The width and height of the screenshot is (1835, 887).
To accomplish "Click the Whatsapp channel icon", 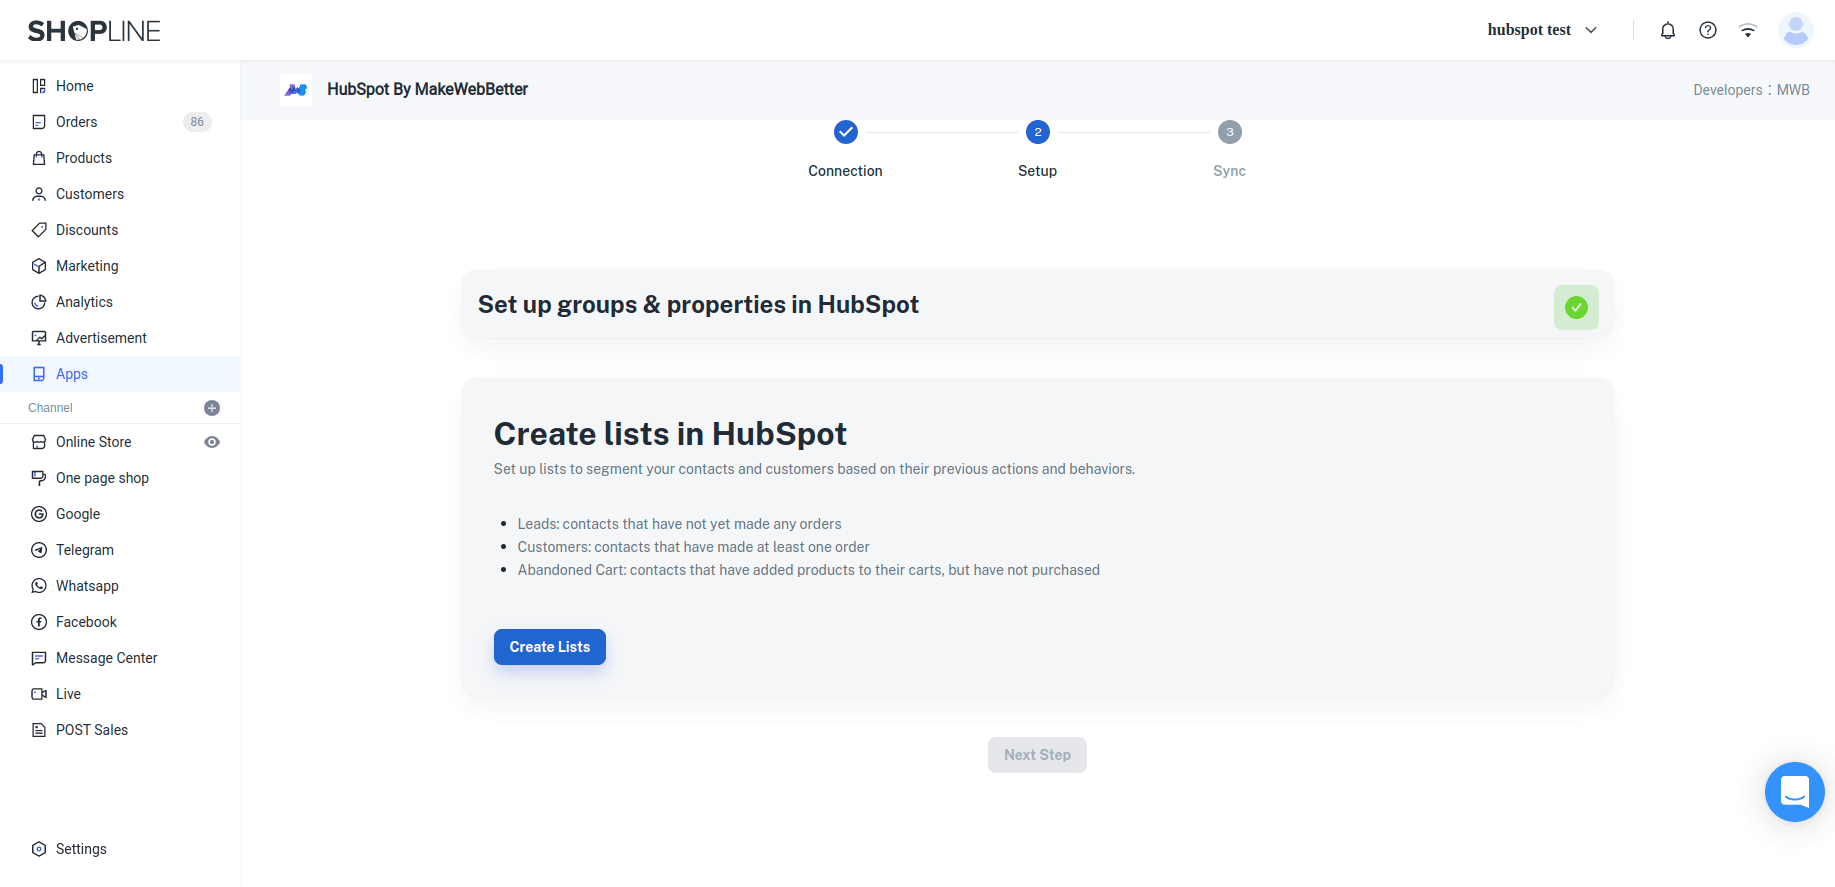I will pyautogui.click(x=39, y=586).
